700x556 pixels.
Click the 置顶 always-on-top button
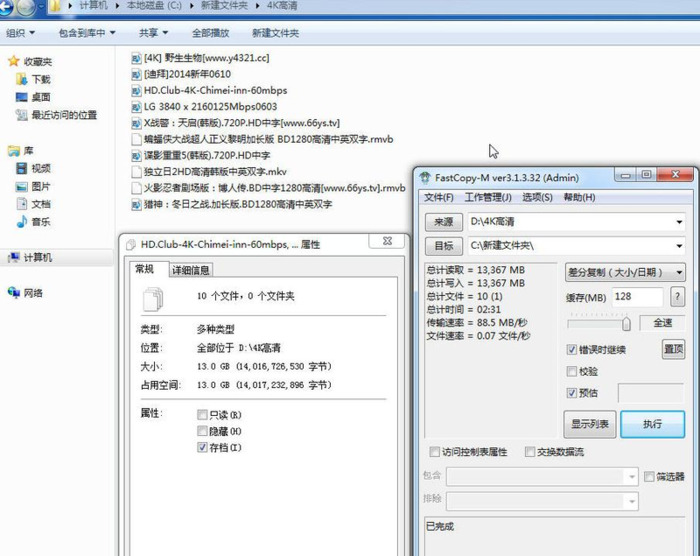coord(673,349)
